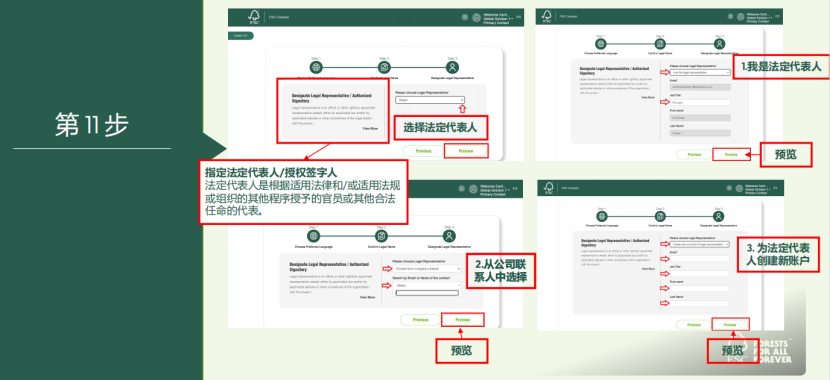Switch EN language selector in bottom-left screenshot
The width and height of the screenshot is (830, 380).
(515, 188)
